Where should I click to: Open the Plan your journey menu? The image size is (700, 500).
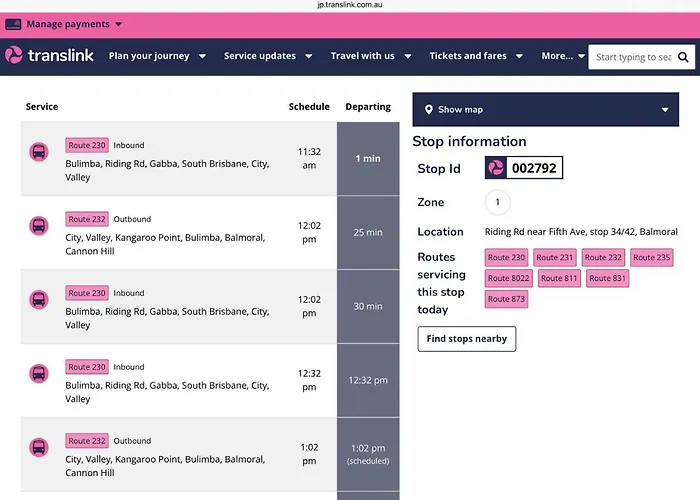(x=157, y=57)
